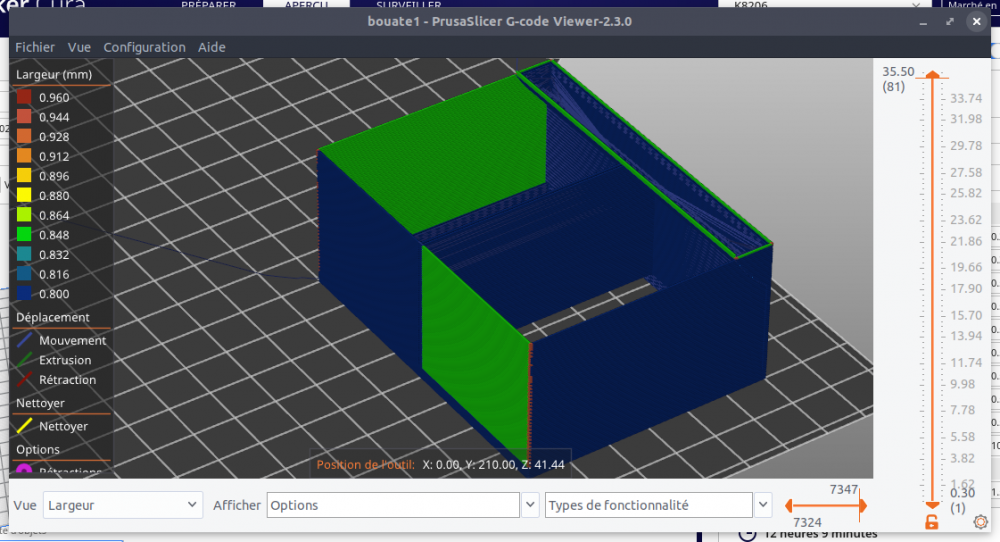Viewport: 1000px width, 542px height.
Task: Click the 0.944 width color swatch
Action: tap(24, 117)
